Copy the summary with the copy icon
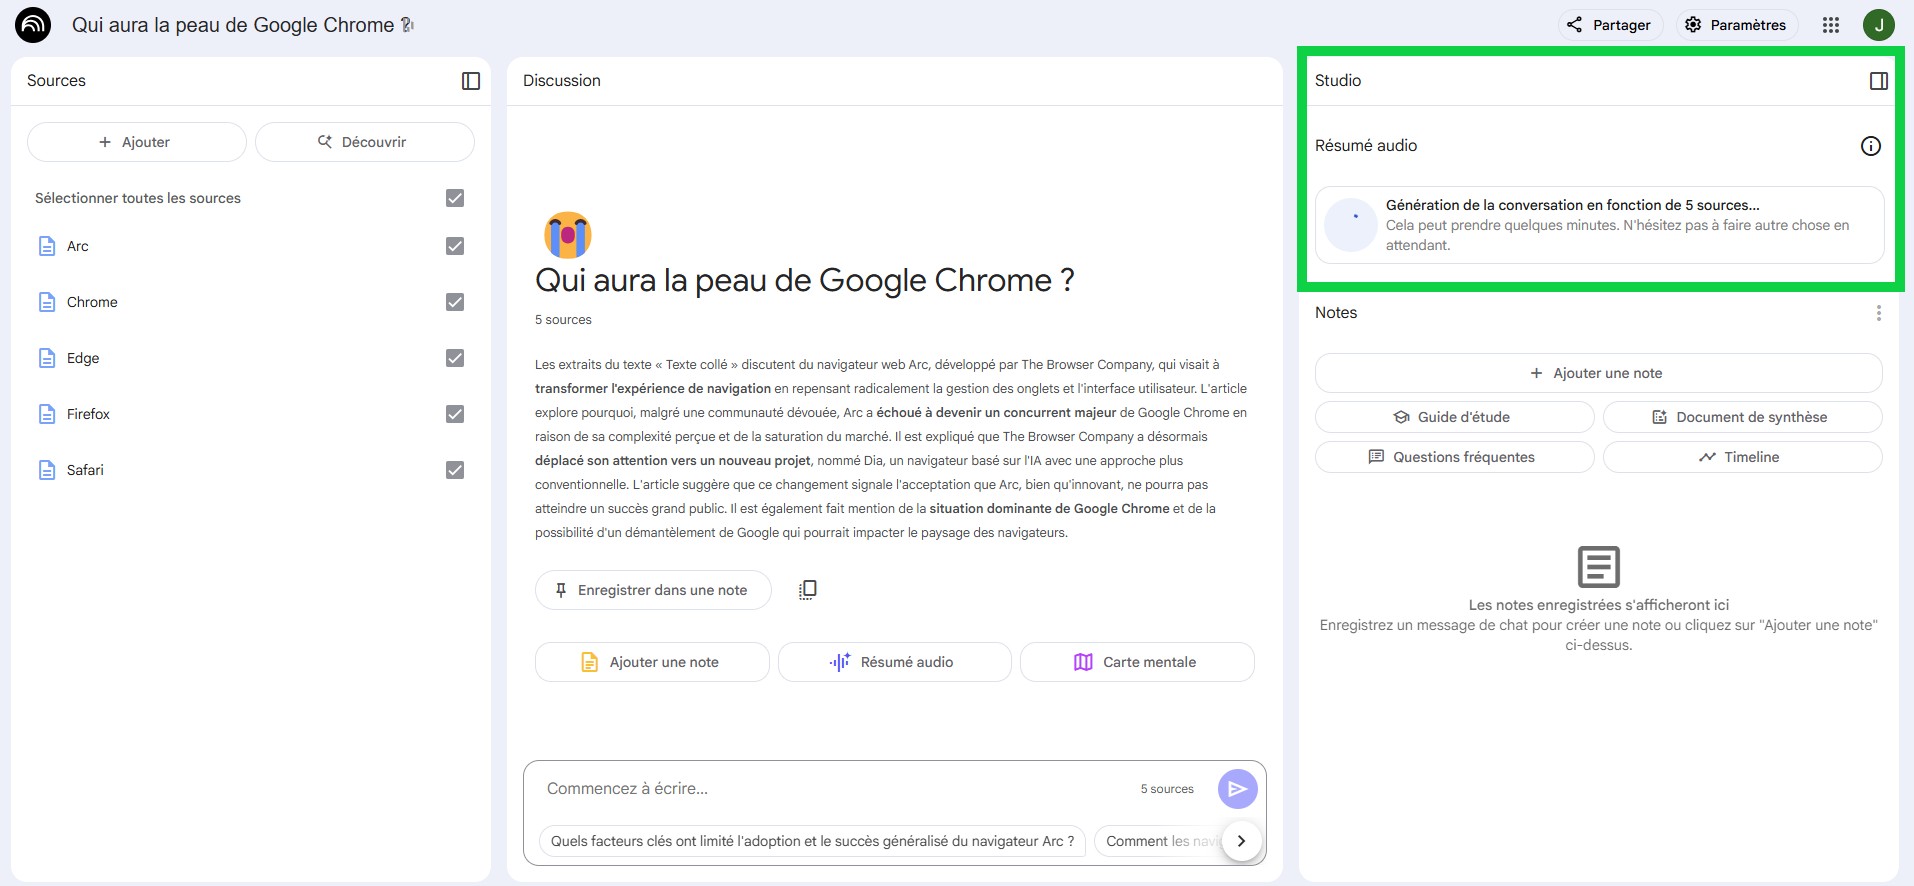 [808, 590]
